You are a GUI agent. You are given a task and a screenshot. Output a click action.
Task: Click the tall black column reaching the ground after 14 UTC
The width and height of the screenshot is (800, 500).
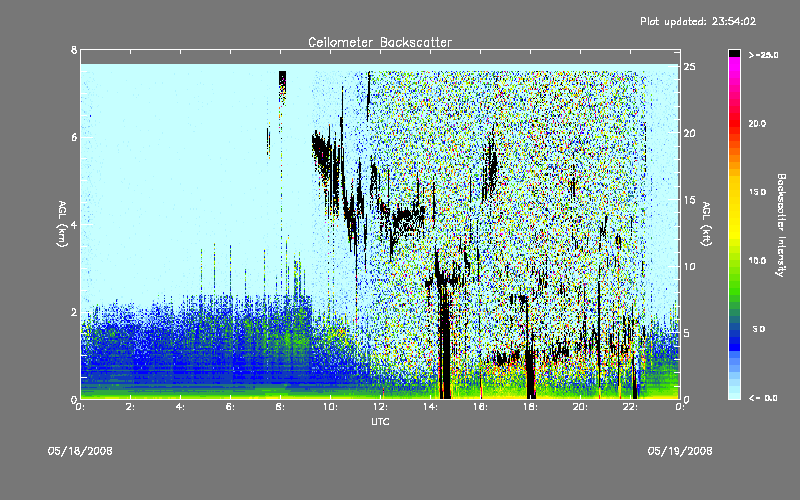click(445, 342)
